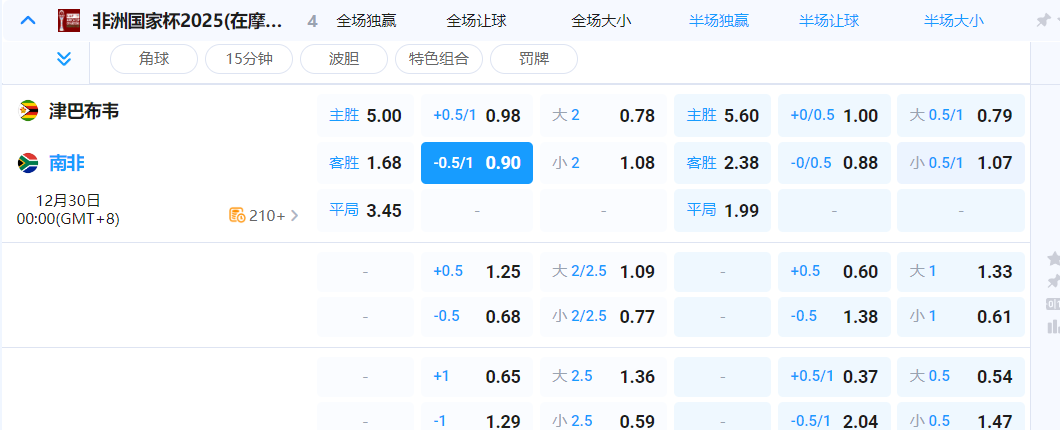Pin the league with the pushpin icon
The width and height of the screenshot is (1060, 430).
click(x=1042, y=21)
